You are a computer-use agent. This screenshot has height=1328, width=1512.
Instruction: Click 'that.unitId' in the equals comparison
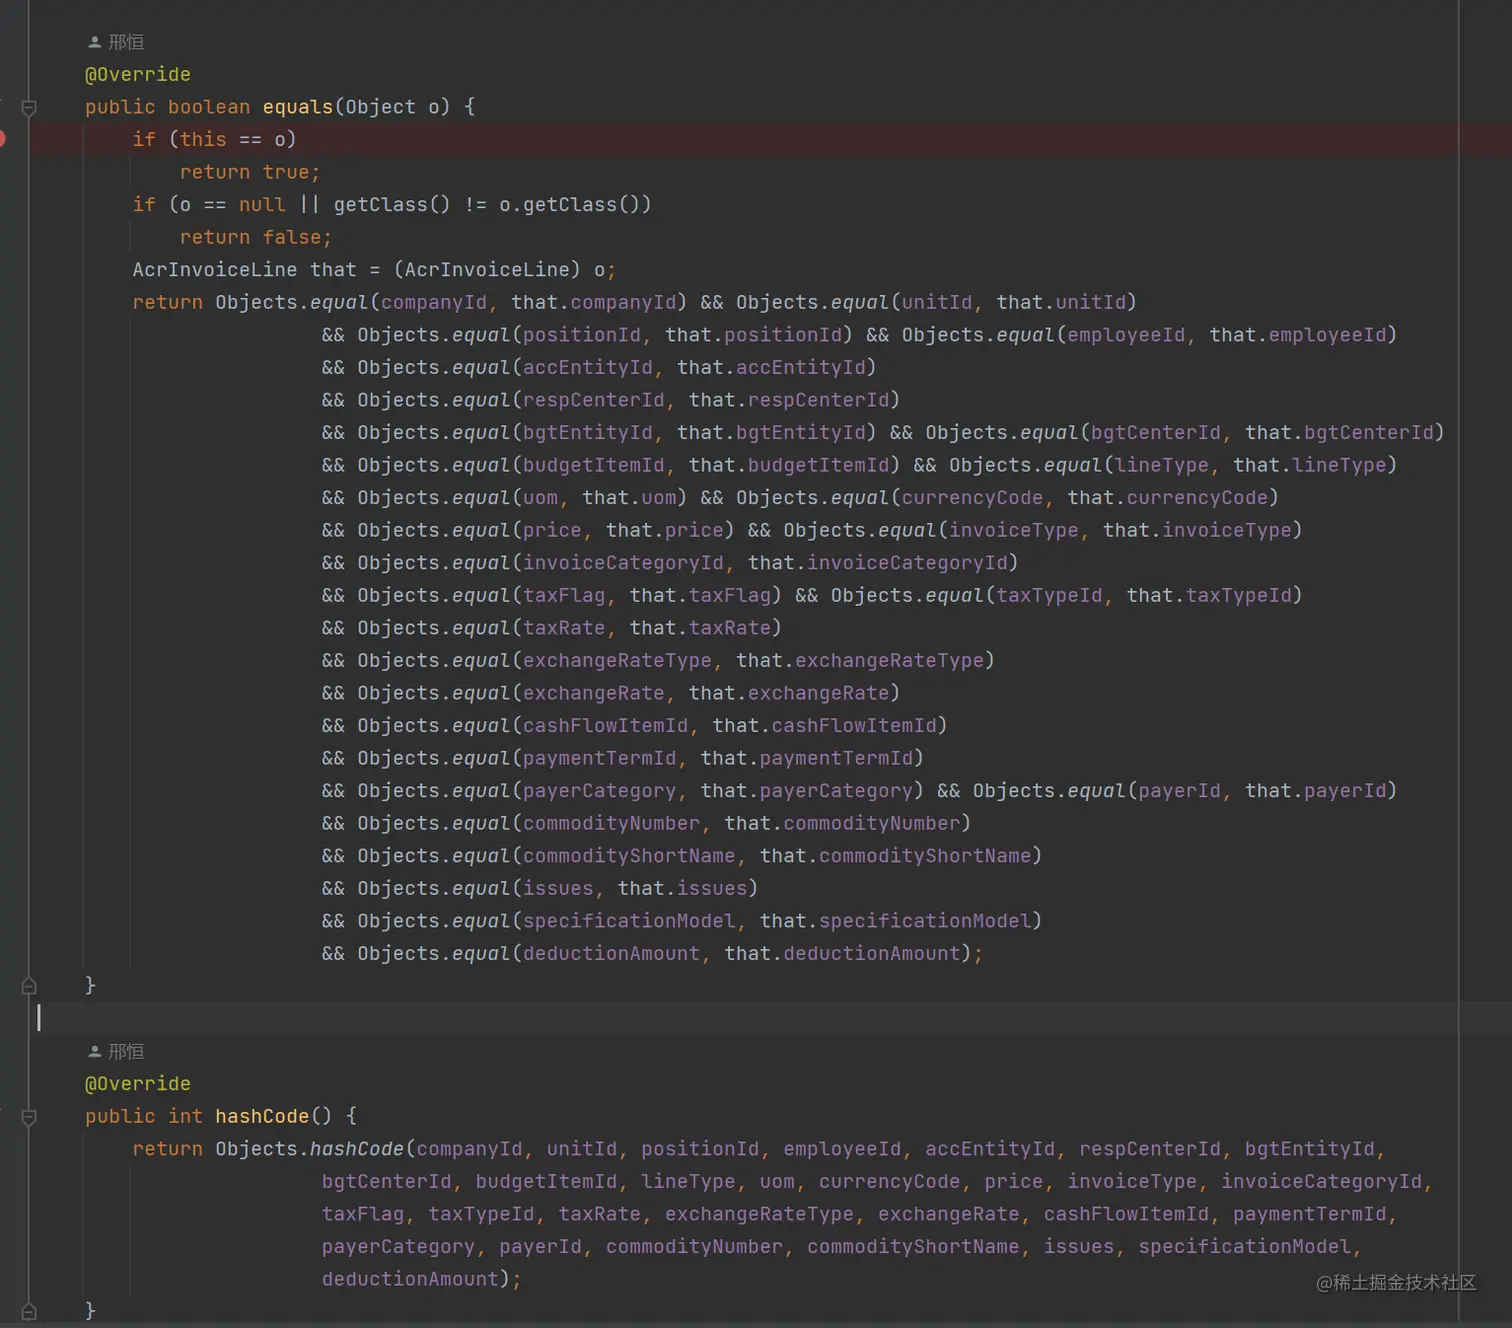pyautogui.click(x=1061, y=302)
